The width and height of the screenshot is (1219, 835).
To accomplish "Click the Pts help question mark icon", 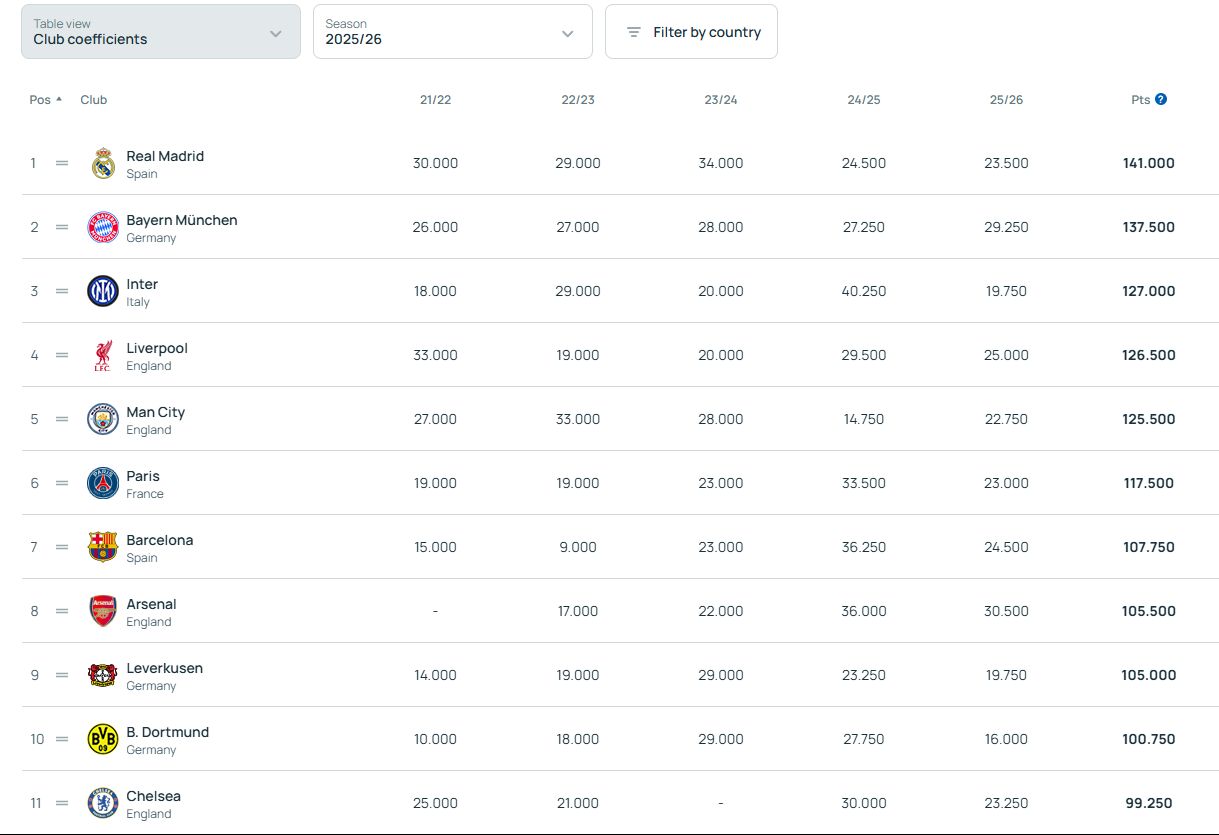I will pyautogui.click(x=1161, y=99).
